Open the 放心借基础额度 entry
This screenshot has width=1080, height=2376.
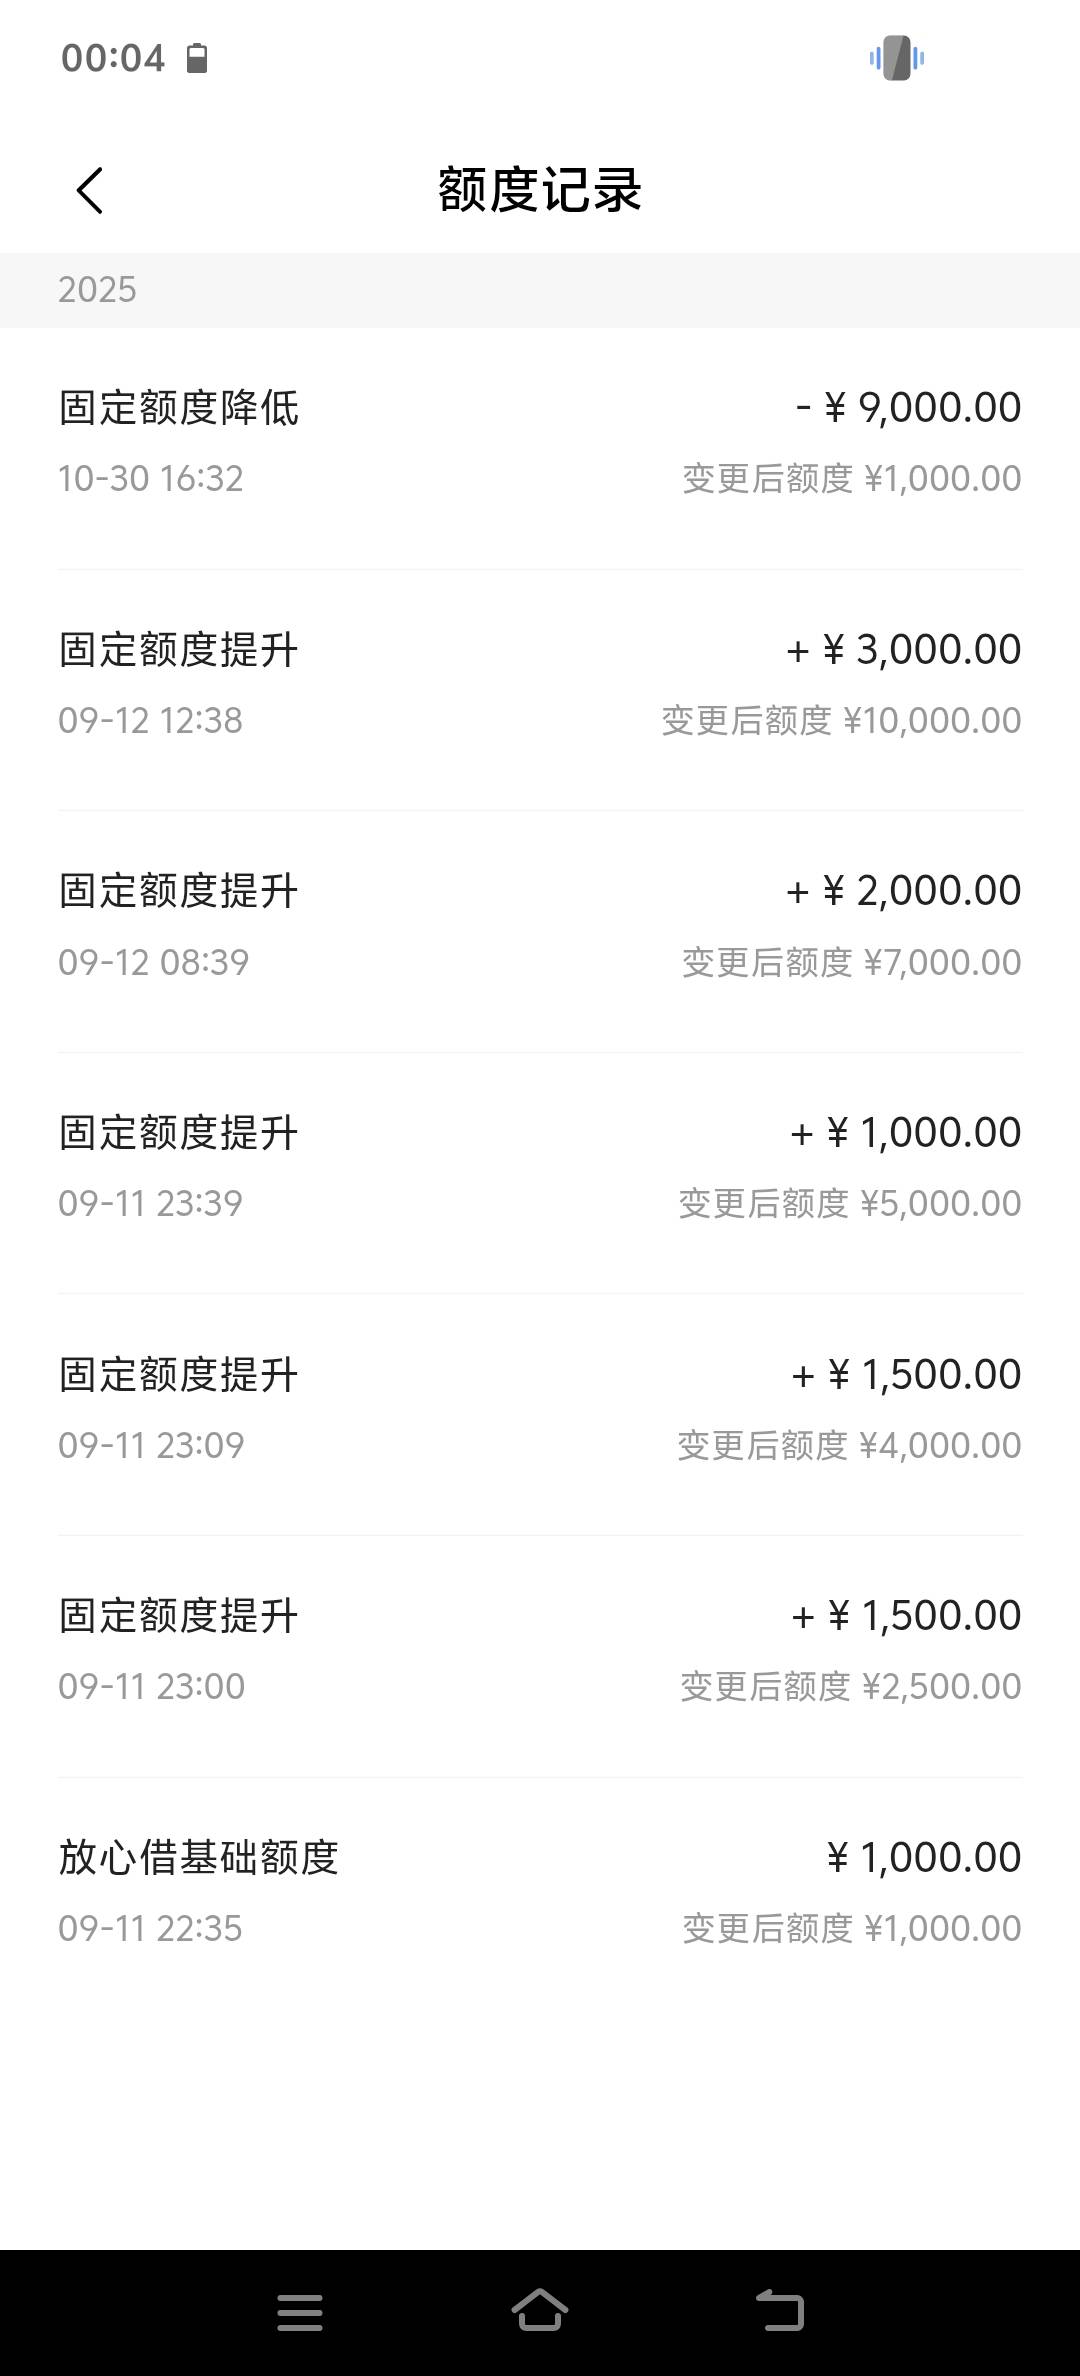pos(539,1892)
